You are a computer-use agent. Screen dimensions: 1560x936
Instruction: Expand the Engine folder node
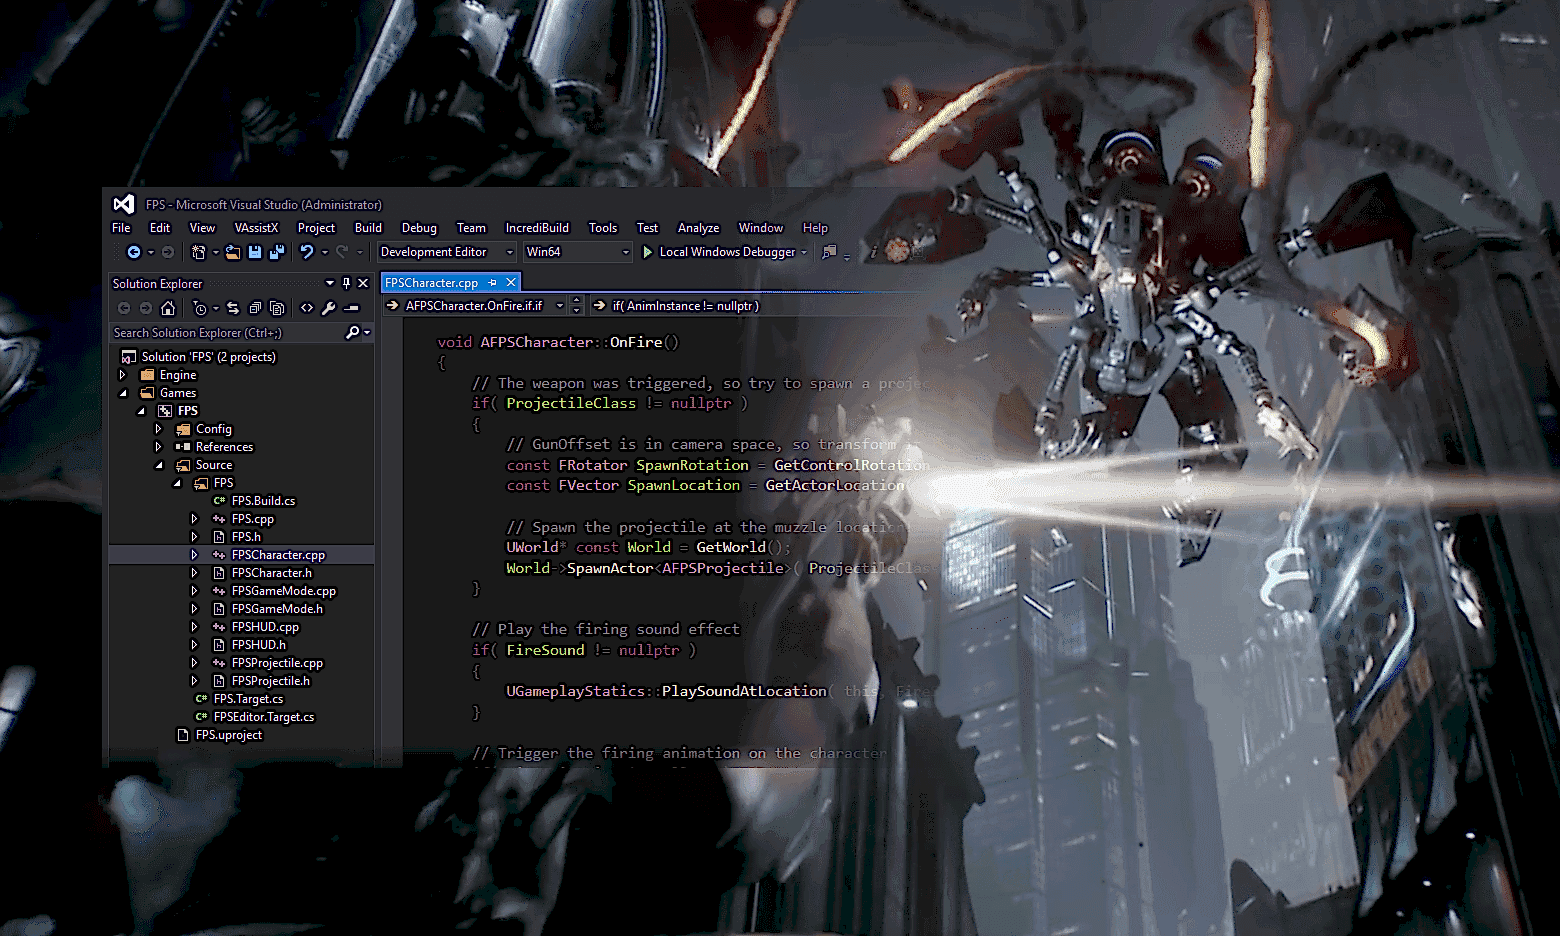coord(123,375)
